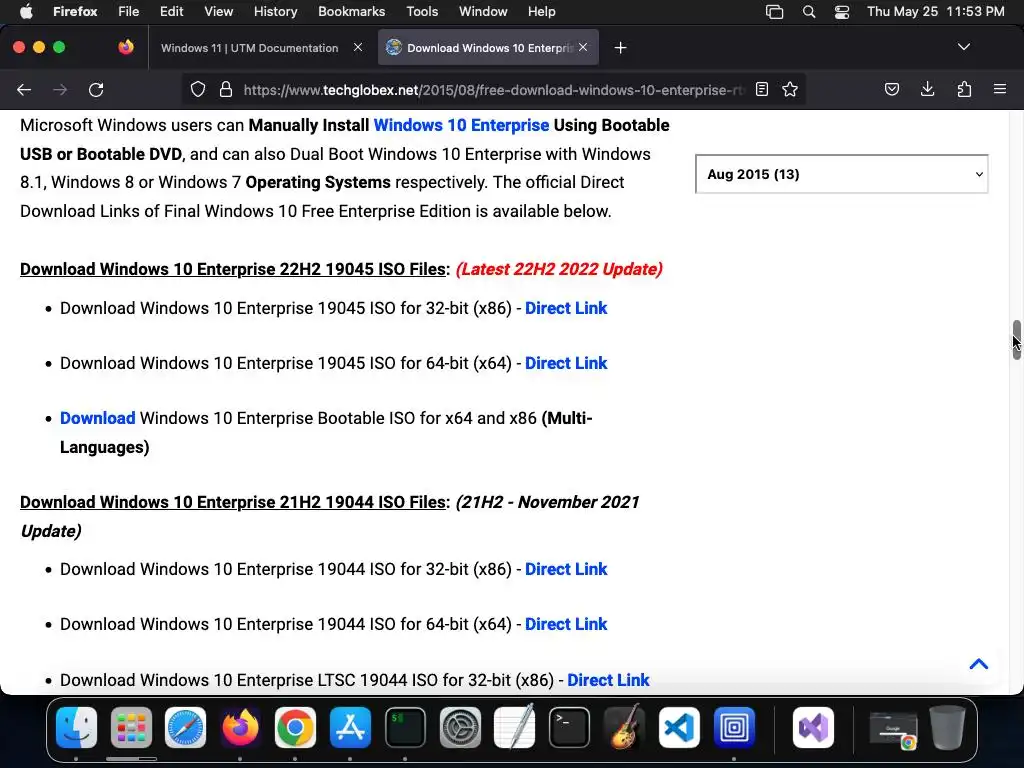The height and width of the screenshot is (768, 1024).
Task: Click the Firefox app menu
Action: [x=75, y=12]
